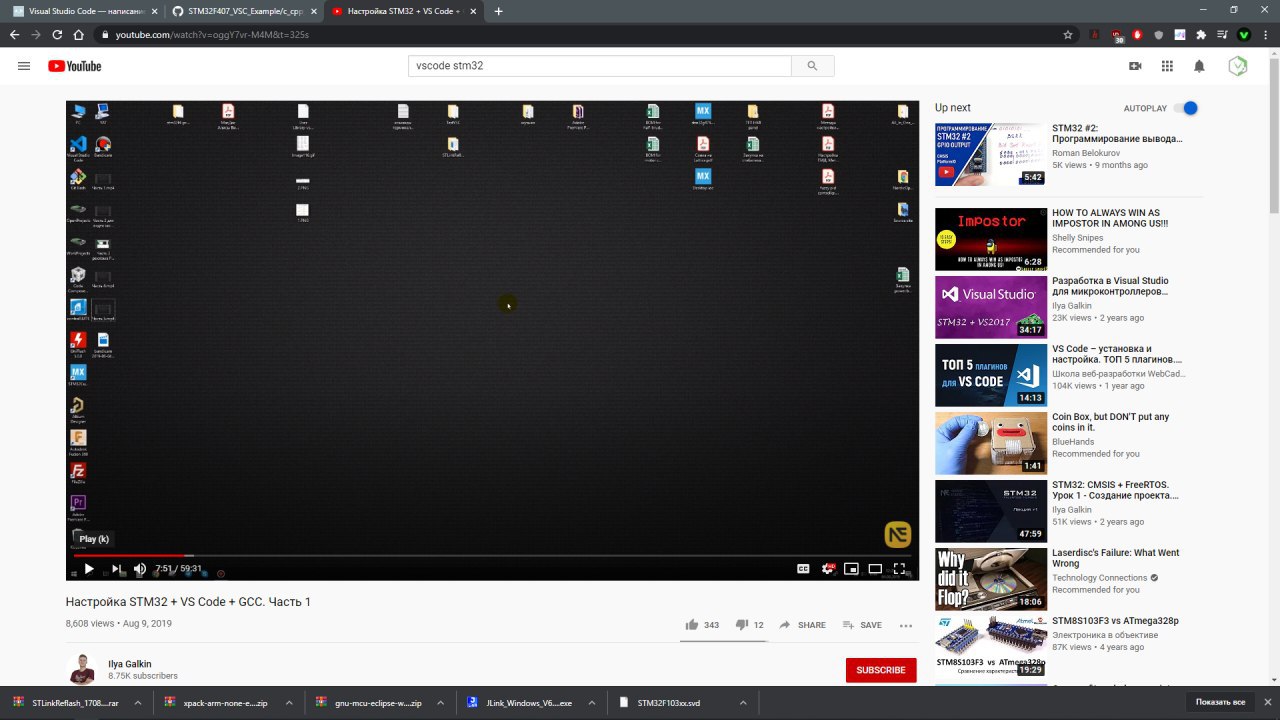Viewport: 1280px width, 720px height.
Task: Expand options for STLinkReflash rar download
Action: pos(139,703)
